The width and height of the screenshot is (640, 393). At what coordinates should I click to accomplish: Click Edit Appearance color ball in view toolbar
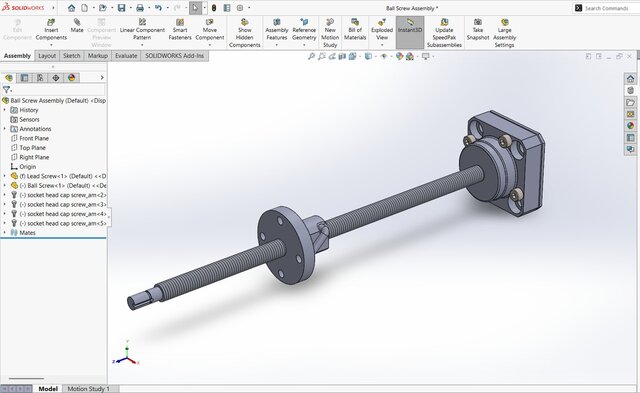click(x=400, y=56)
